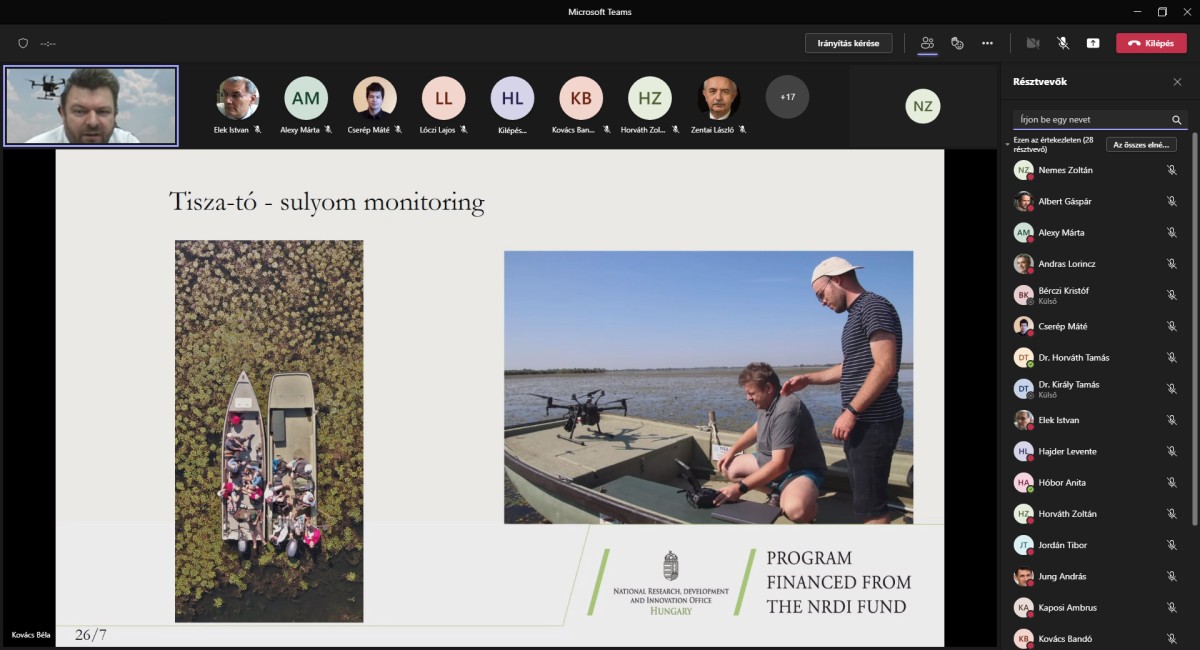This screenshot has height=650, width=1200.
Task: Click the shield security icon
Action: pos(23,43)
